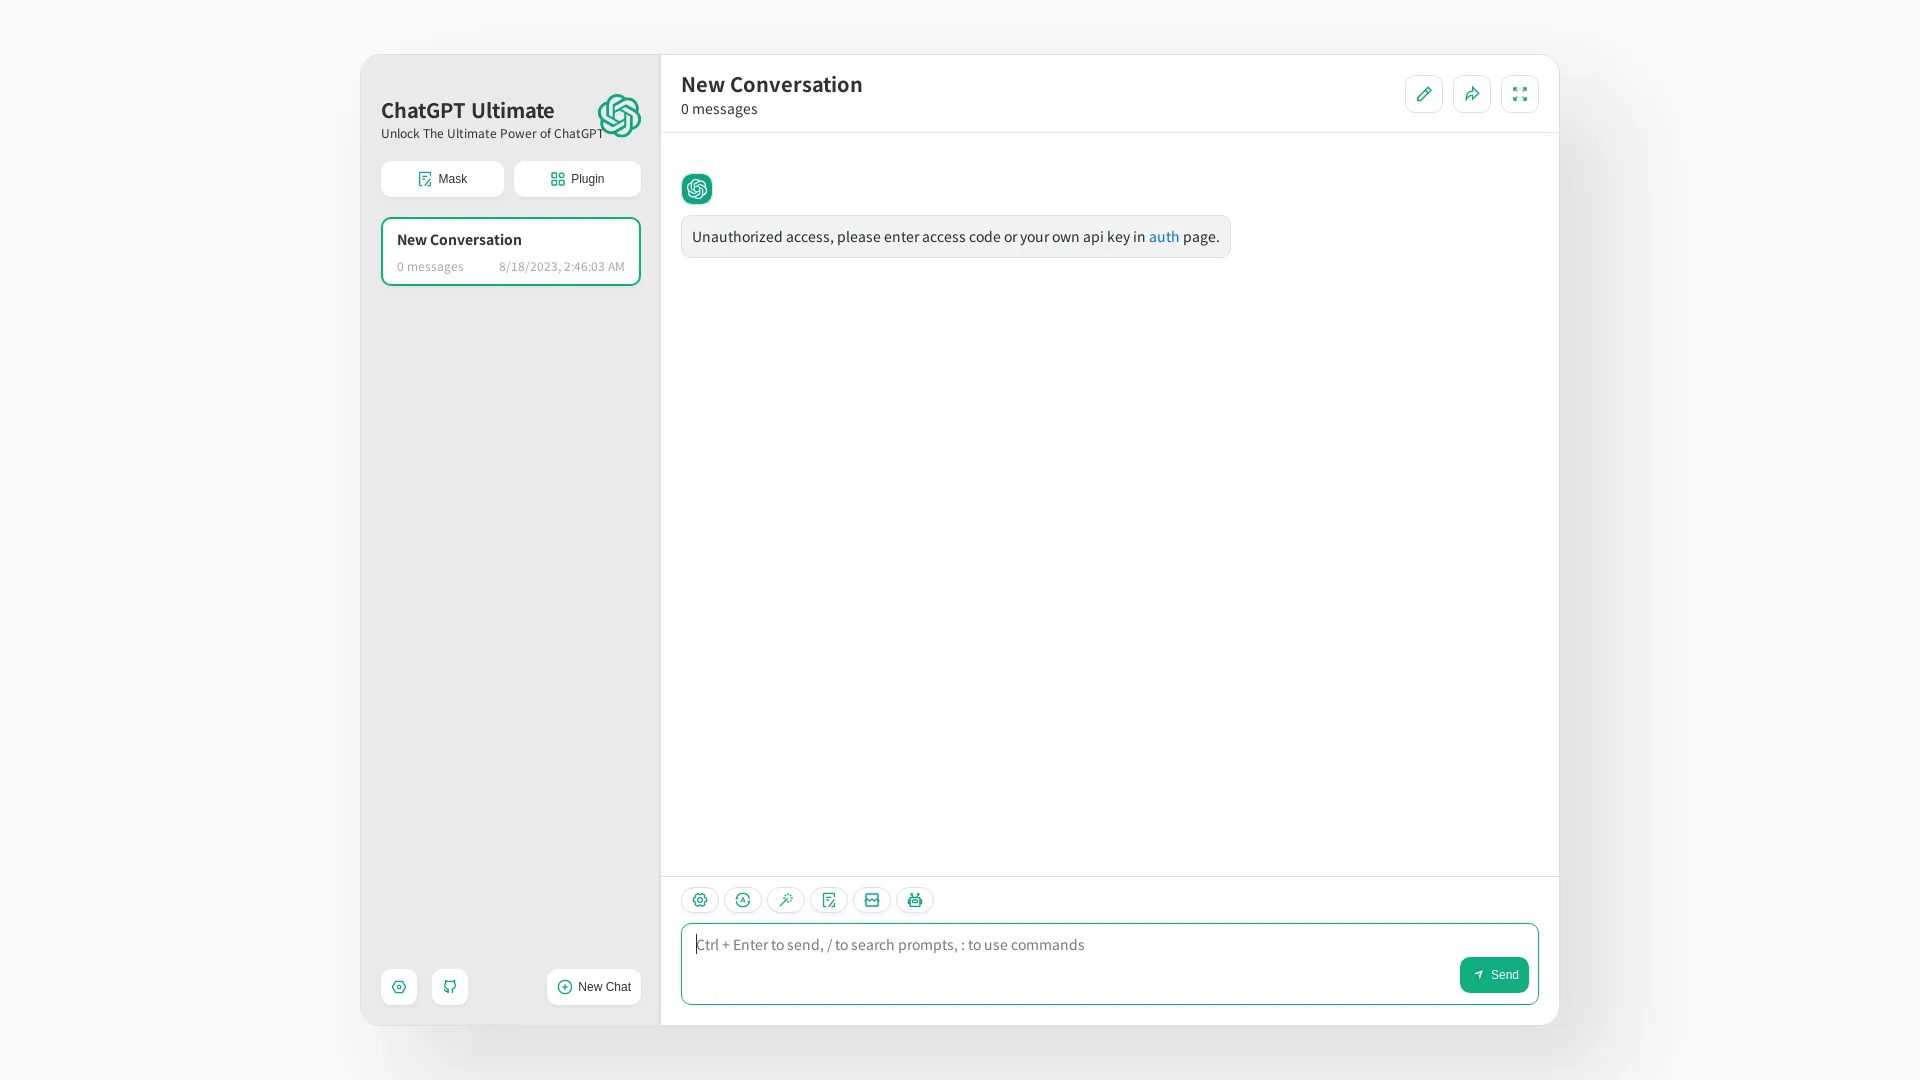Screen dimensions: 1920x1080
Task: Click the ChatGPT Ultimate sidebar title
Action: [468, 111]
